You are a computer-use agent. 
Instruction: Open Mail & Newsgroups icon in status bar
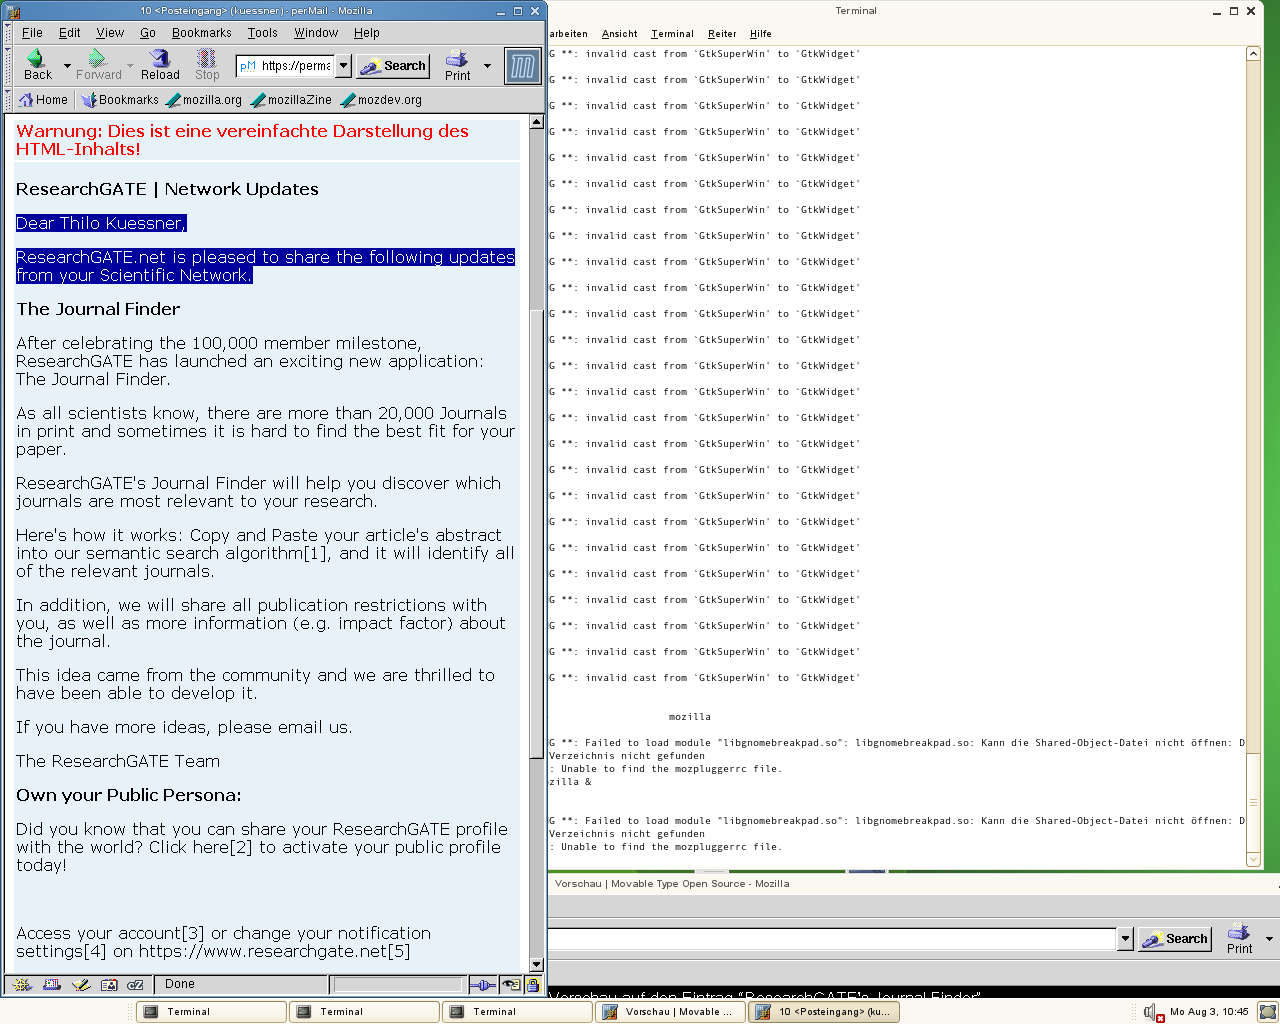(x=52, y=985)
